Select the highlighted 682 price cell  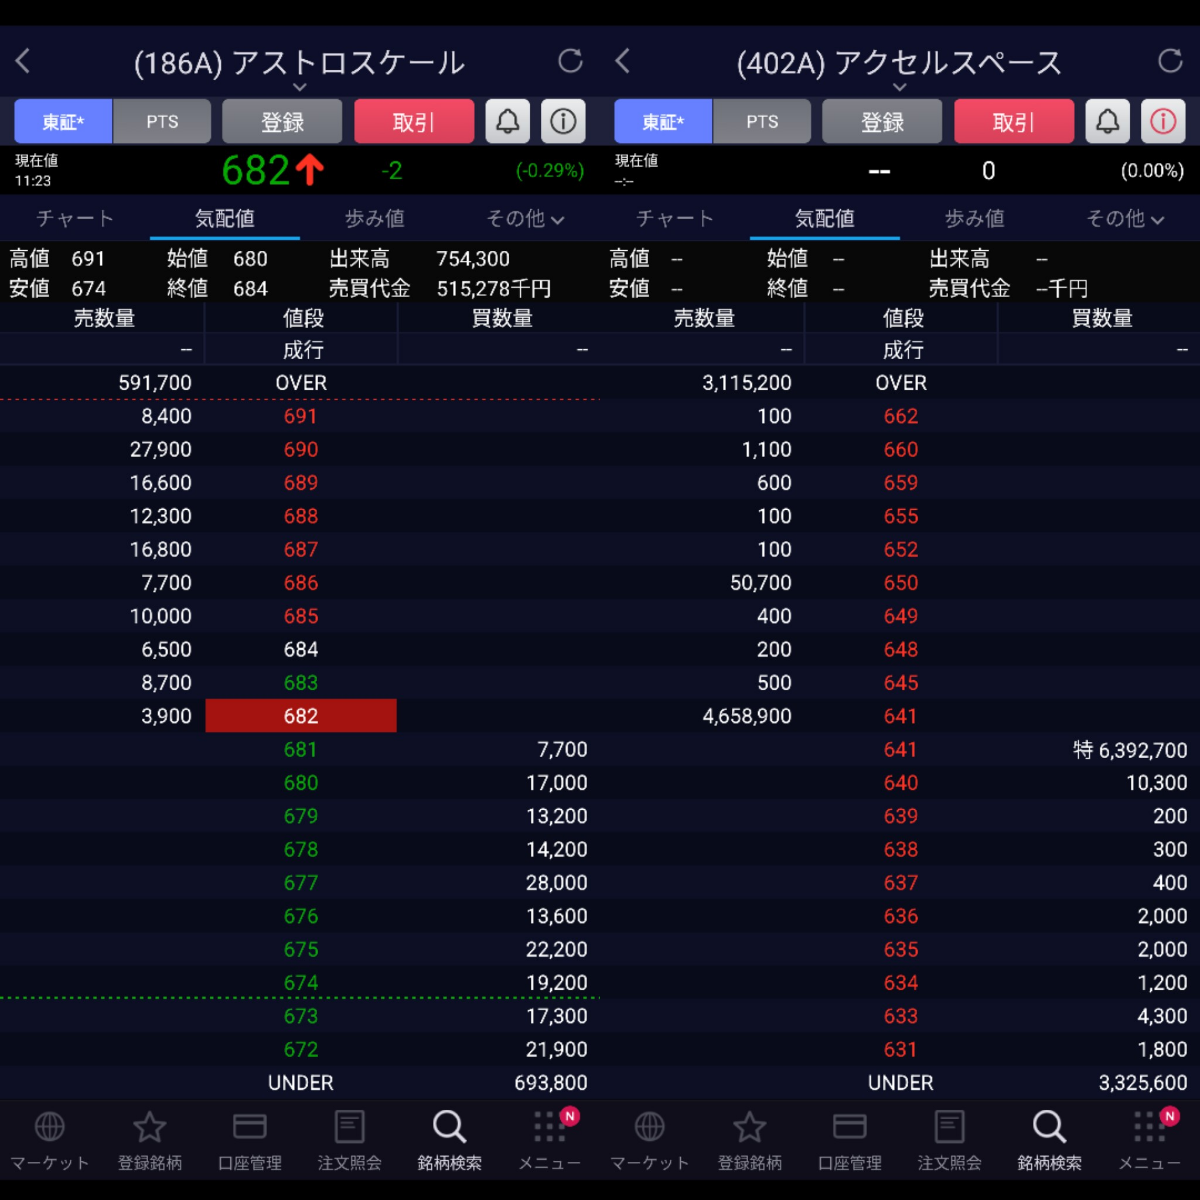click(301, 716)
